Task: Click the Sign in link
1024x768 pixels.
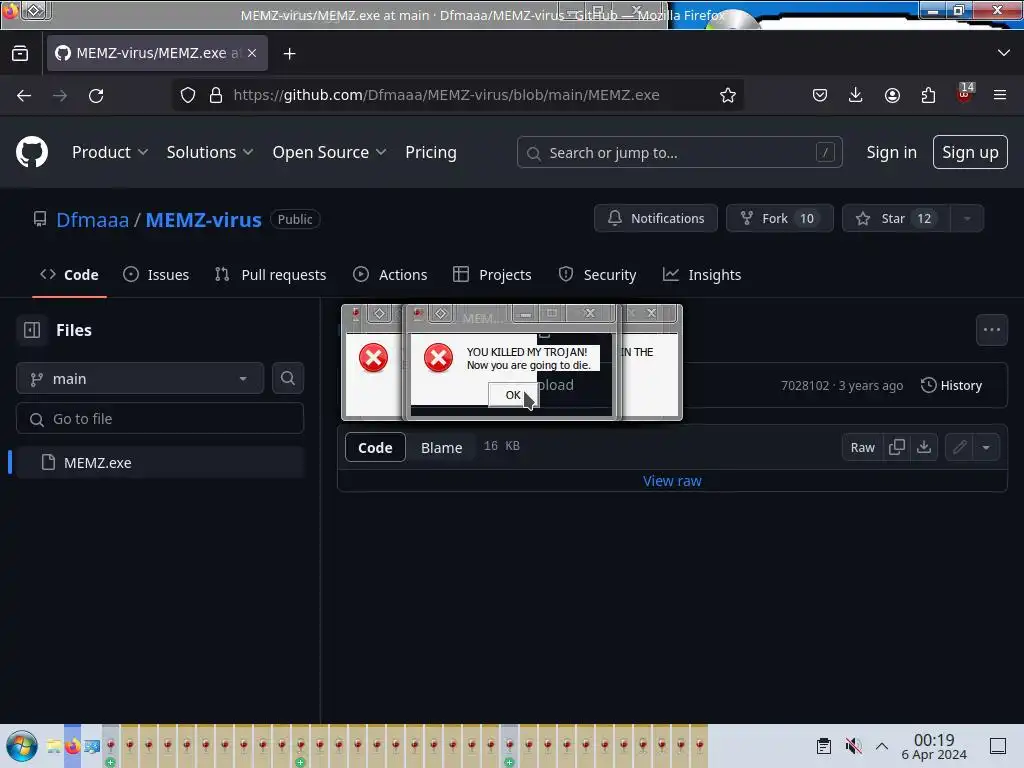Action: pyautogui.click(x=891, y=152)
